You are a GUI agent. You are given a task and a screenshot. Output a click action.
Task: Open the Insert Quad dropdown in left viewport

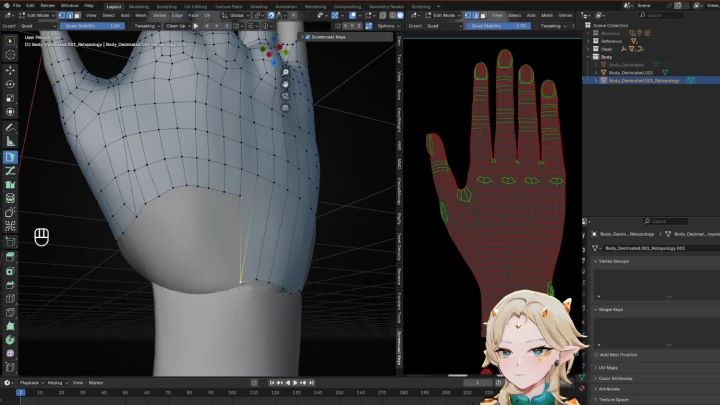[x=37, y=26]
